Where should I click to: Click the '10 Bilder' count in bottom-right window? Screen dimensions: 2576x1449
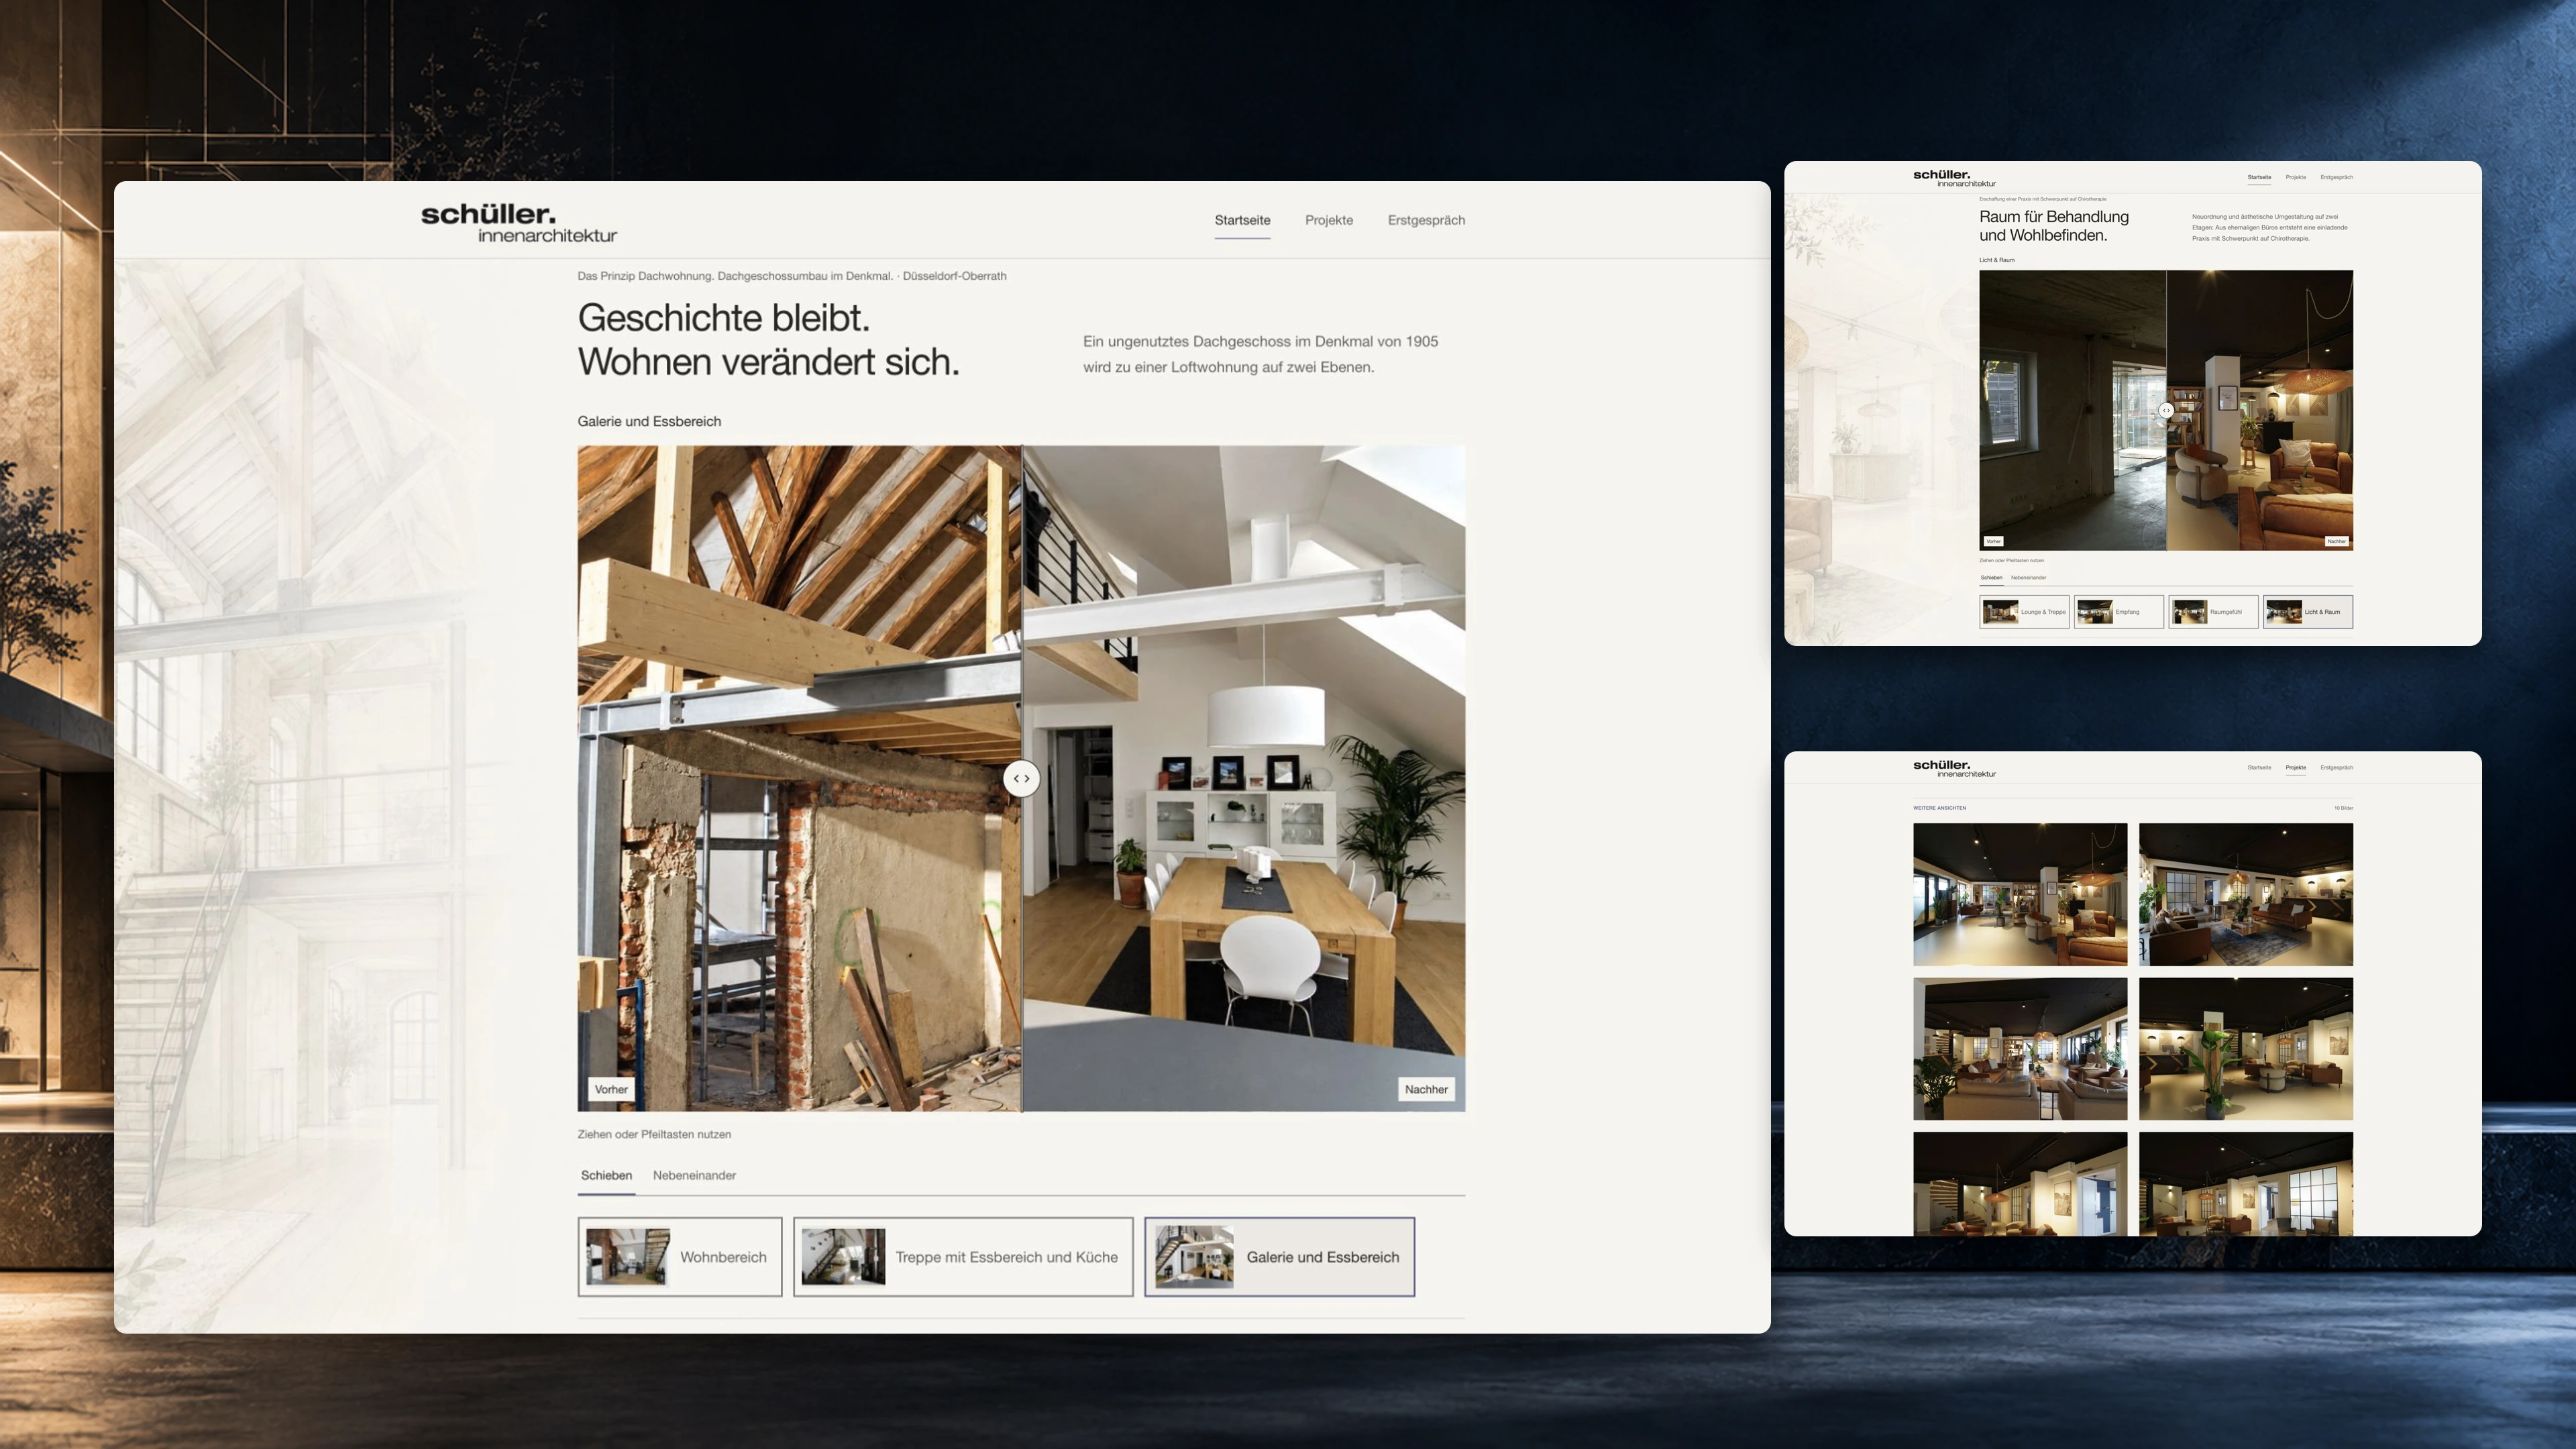pos(2343,808)
